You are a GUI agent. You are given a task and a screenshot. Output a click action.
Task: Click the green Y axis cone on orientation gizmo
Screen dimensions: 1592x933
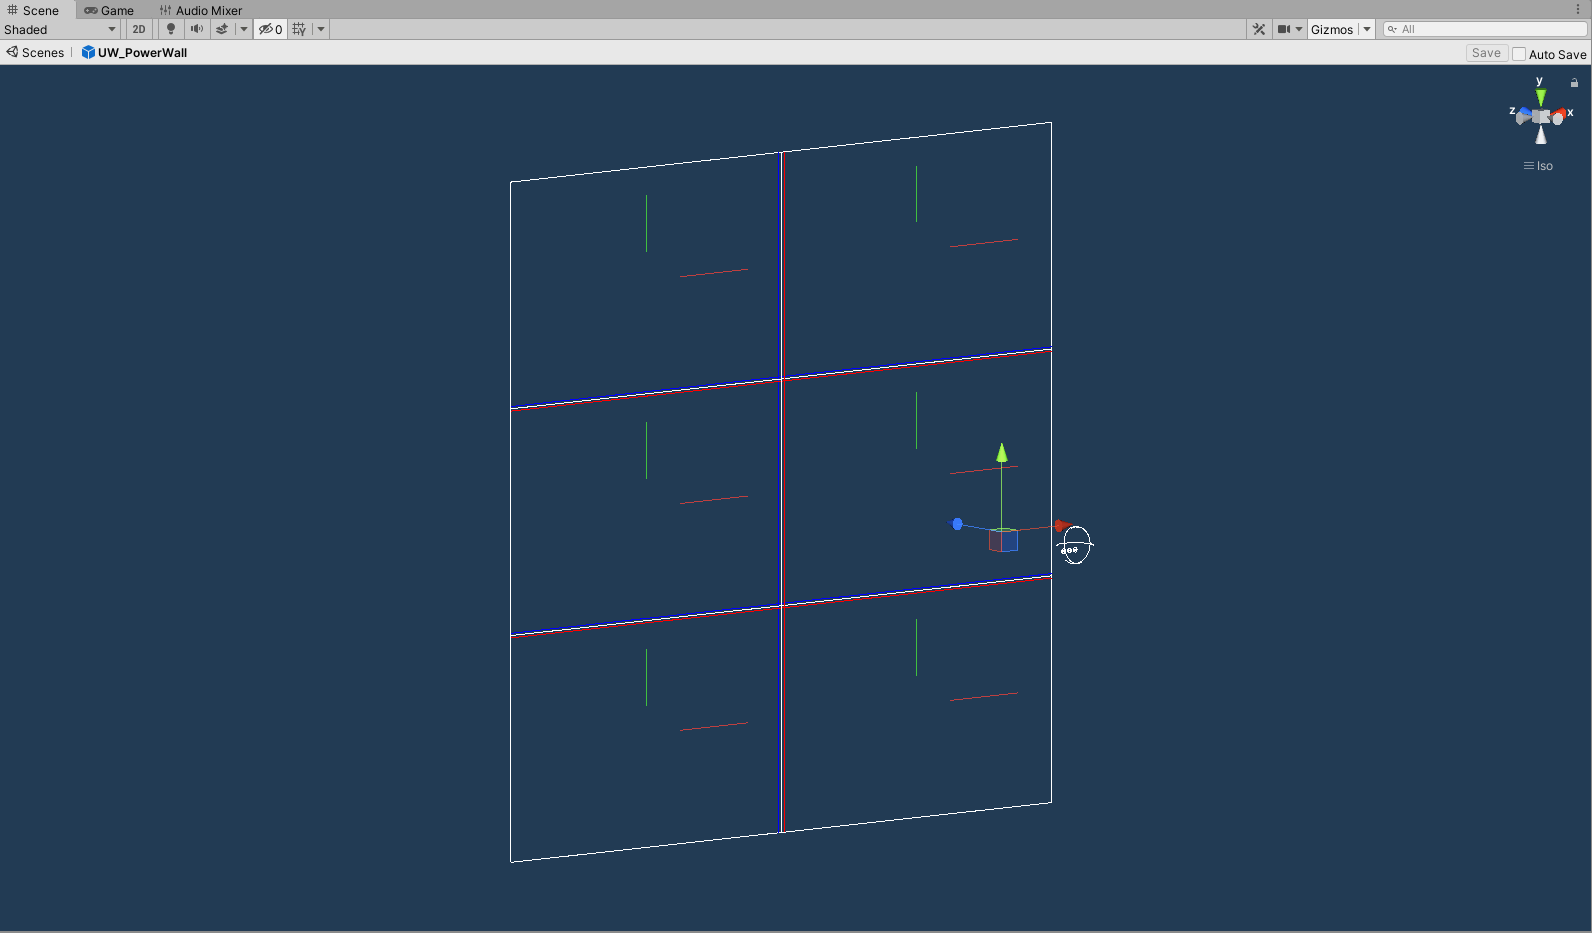[x=1541, y=97]
